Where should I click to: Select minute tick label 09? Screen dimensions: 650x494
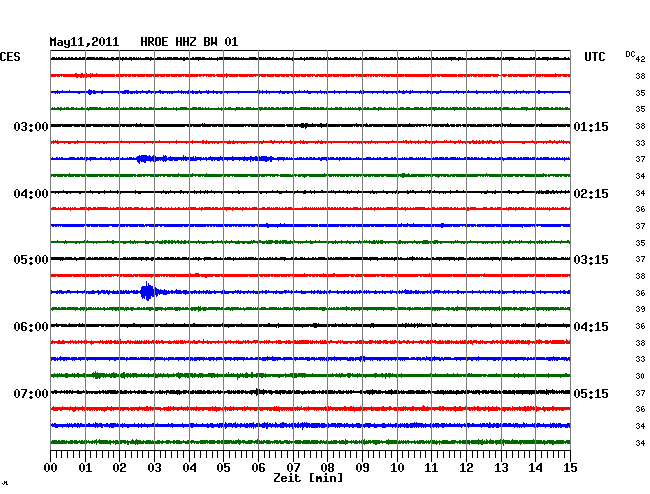(x=362, y=467)
